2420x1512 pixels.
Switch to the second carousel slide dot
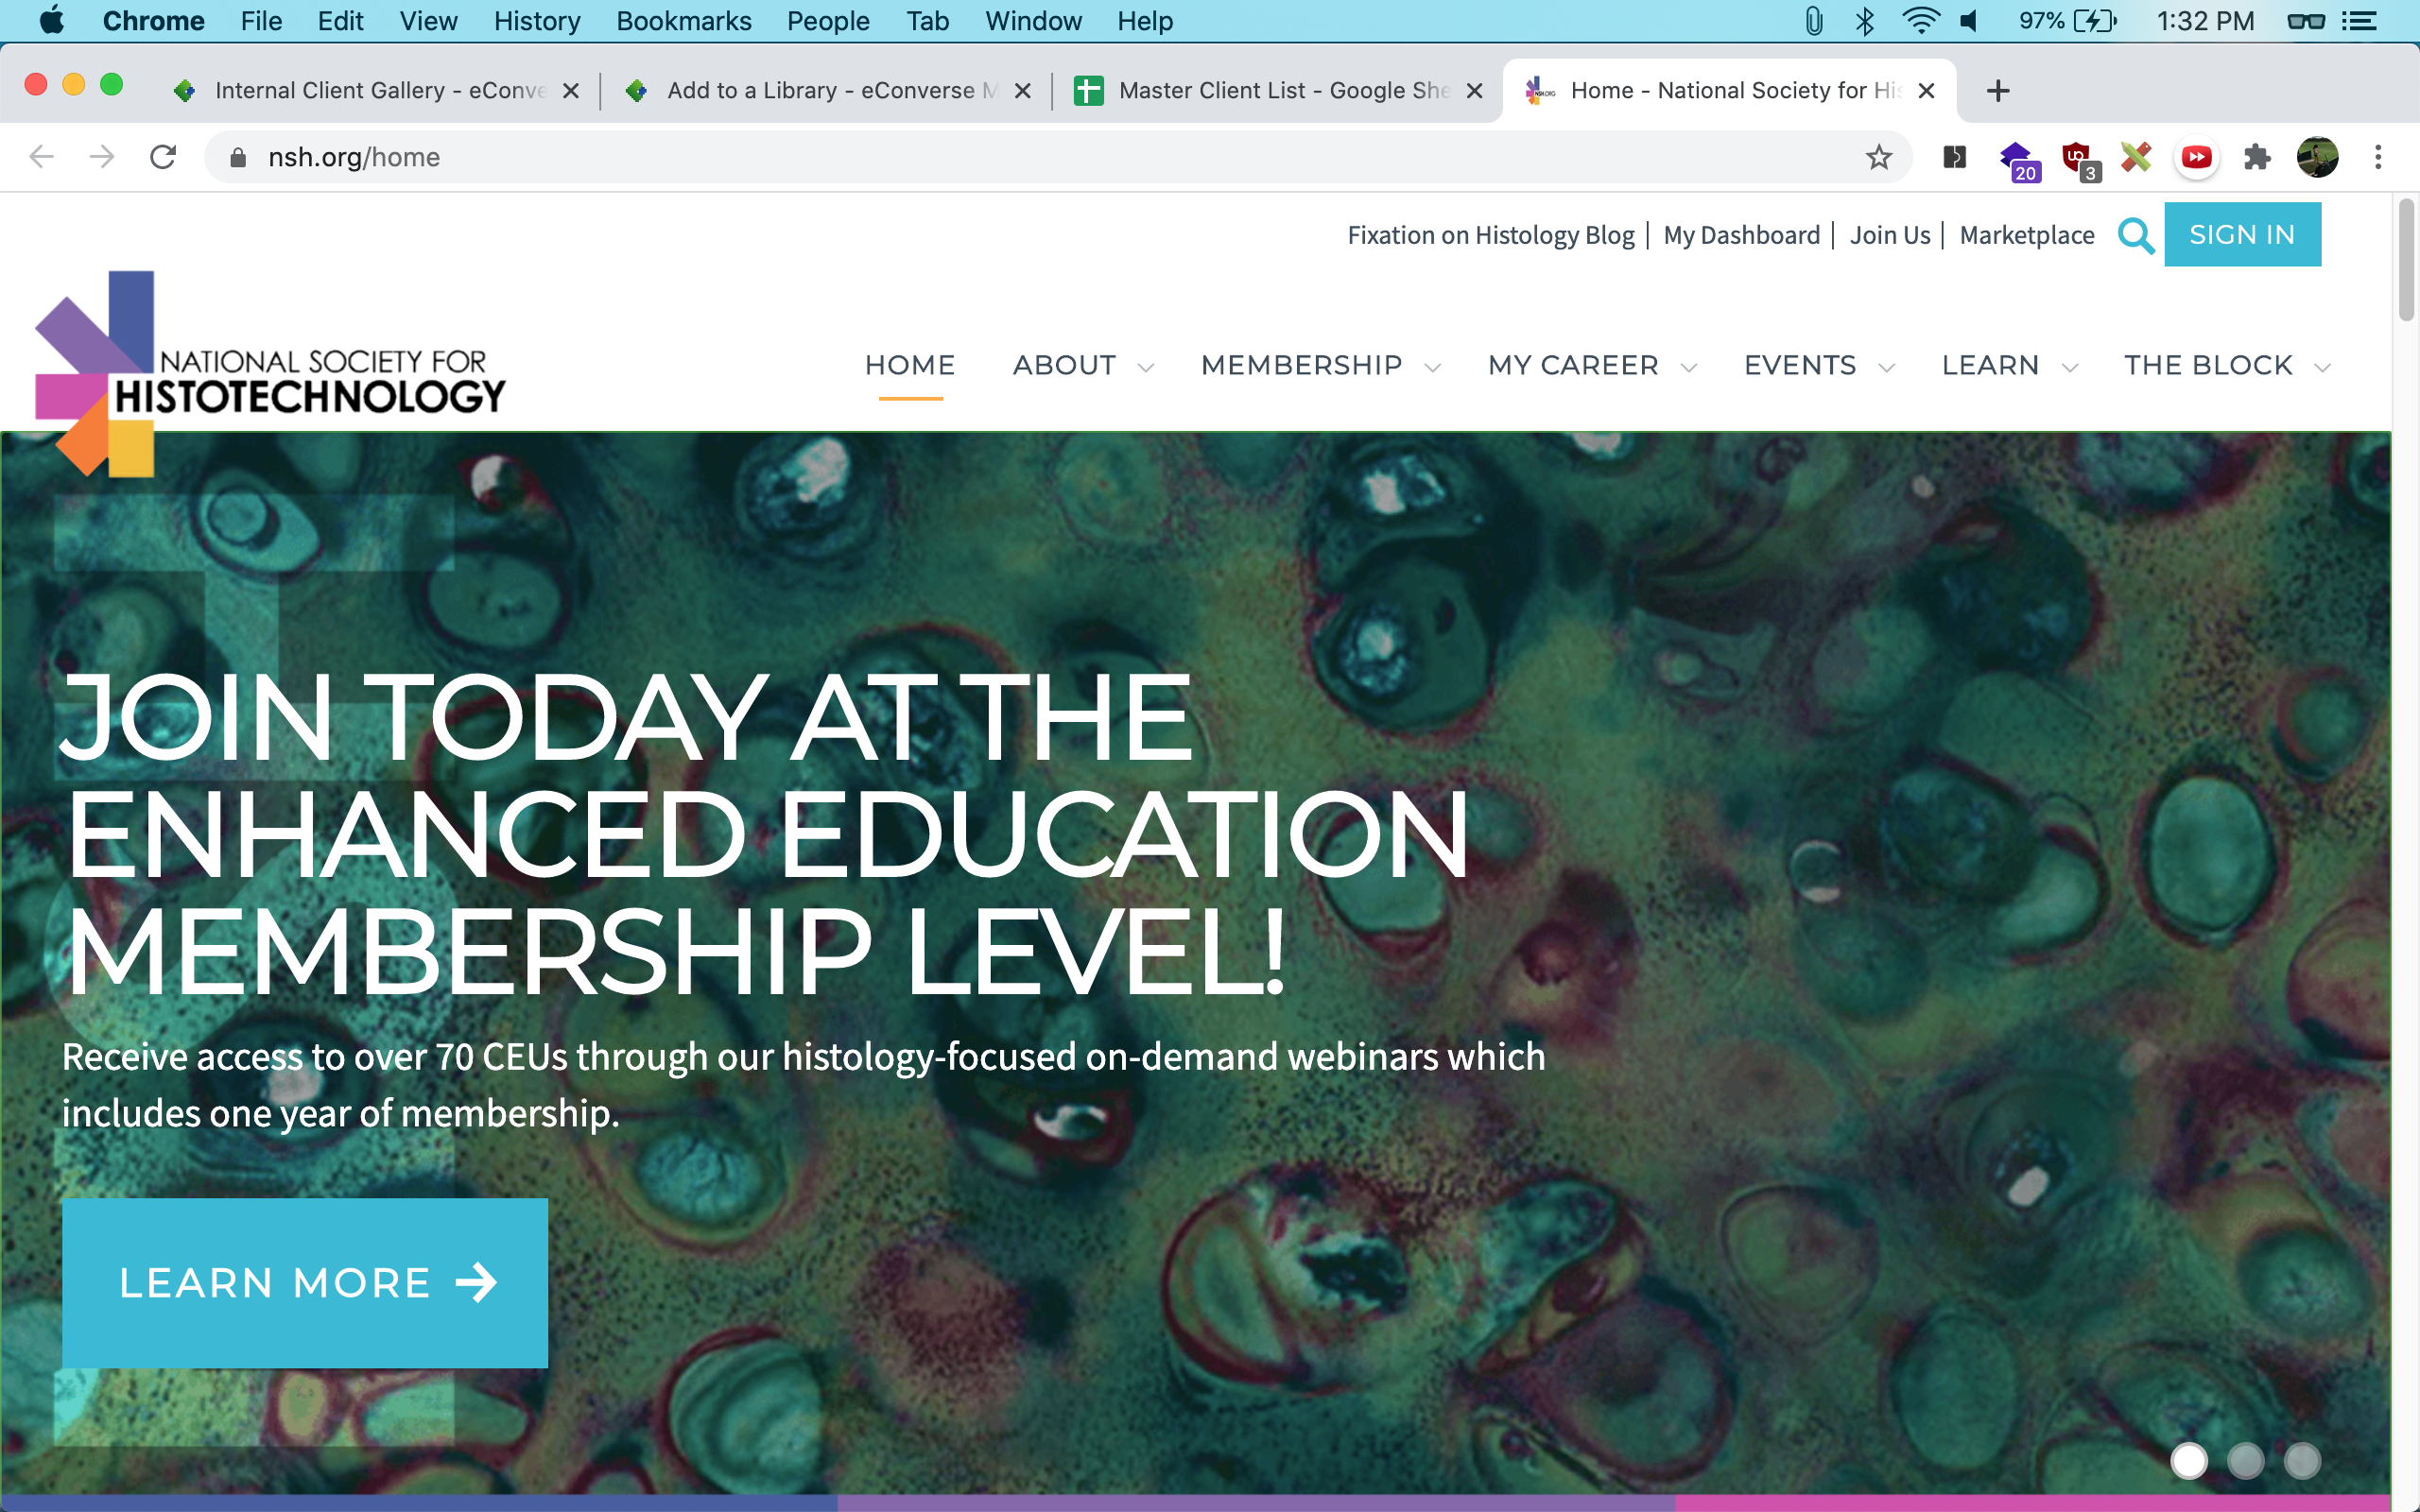tap(2245, 1460)
